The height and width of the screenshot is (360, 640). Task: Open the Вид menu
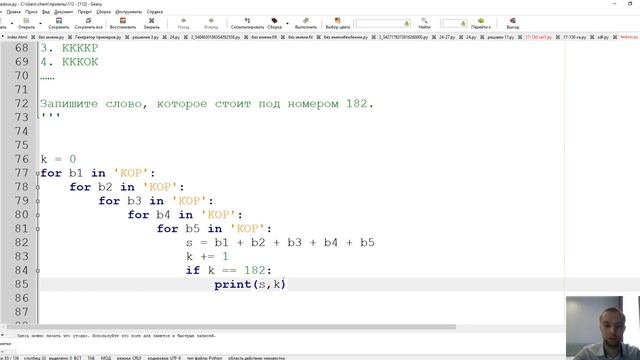(x=46, y=12)
